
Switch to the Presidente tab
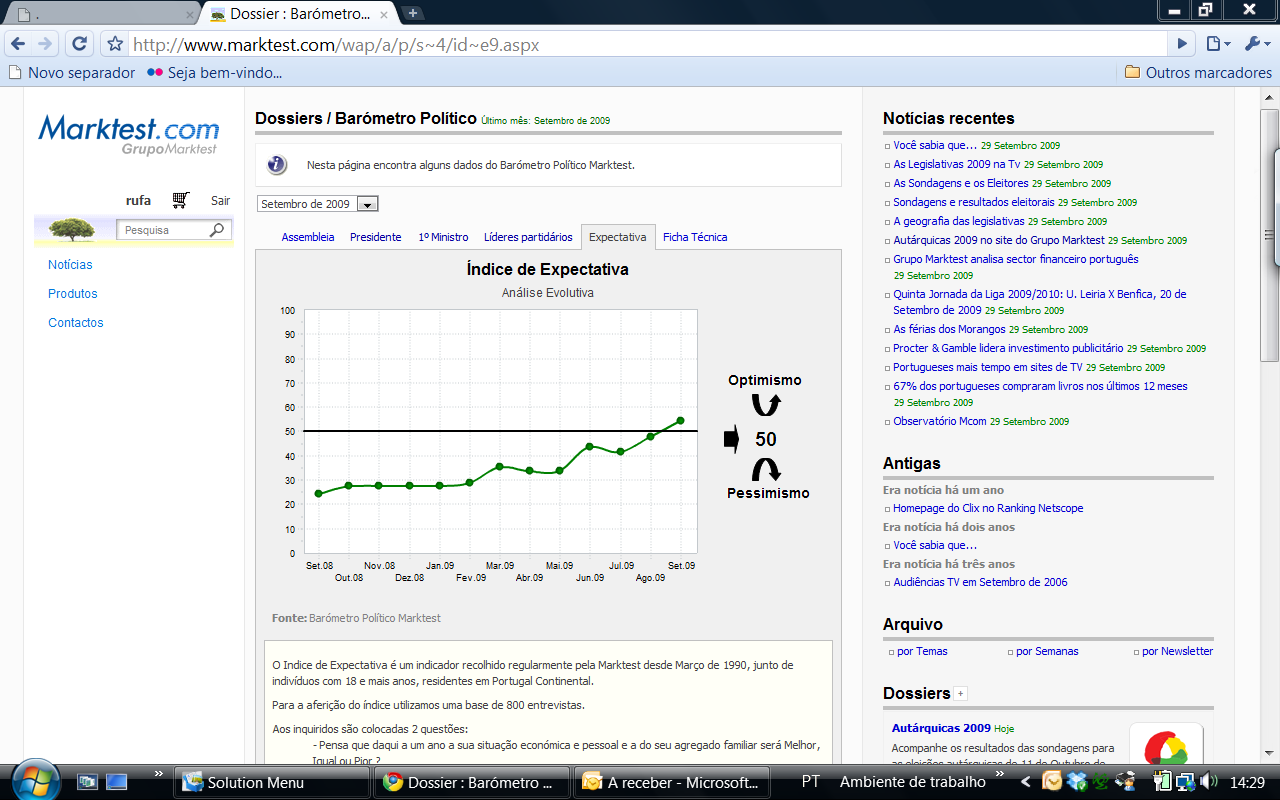[x=375, y=237]
